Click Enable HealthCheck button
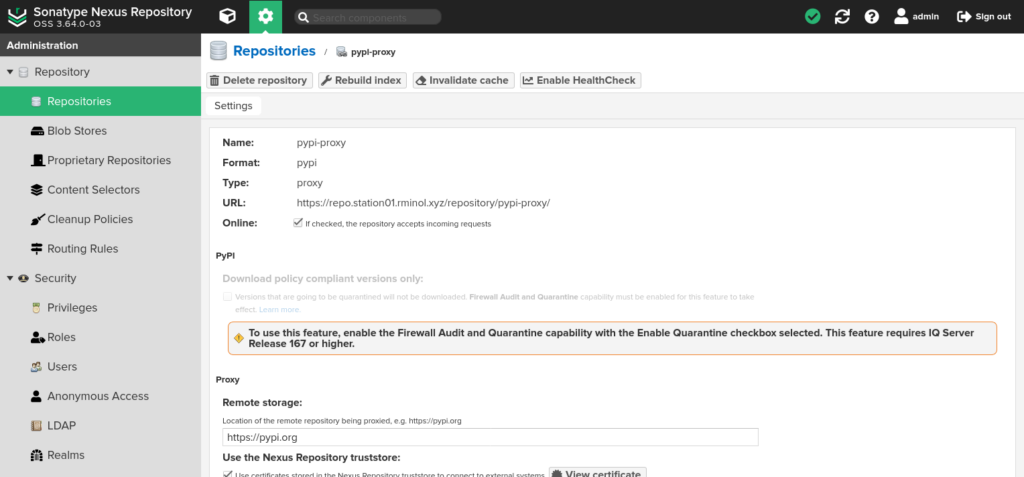 [x=581, y=80]
